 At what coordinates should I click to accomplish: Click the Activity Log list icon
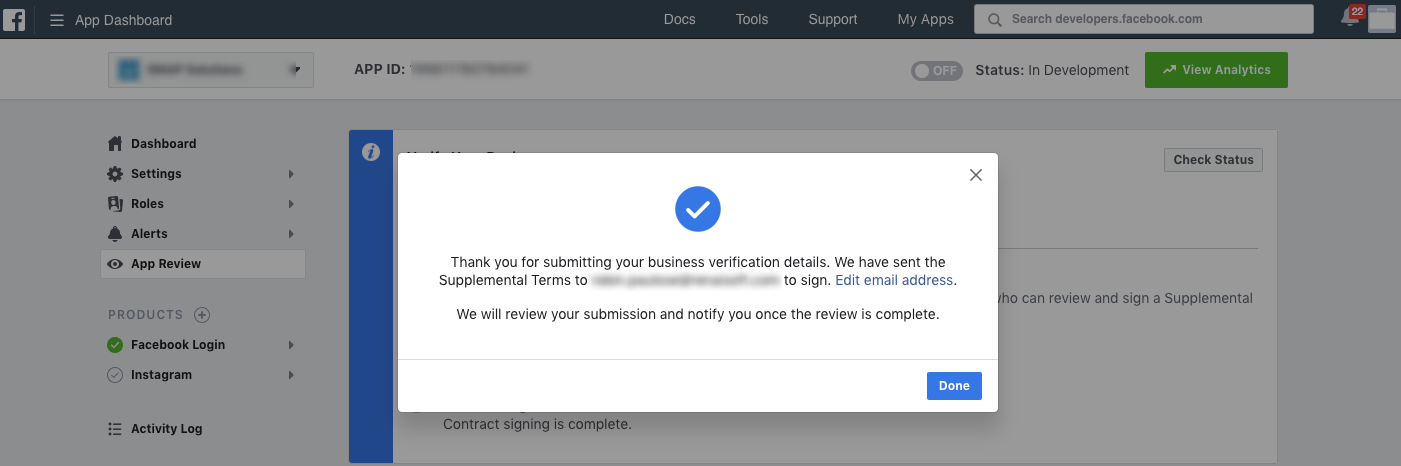(x=115, y=429)
